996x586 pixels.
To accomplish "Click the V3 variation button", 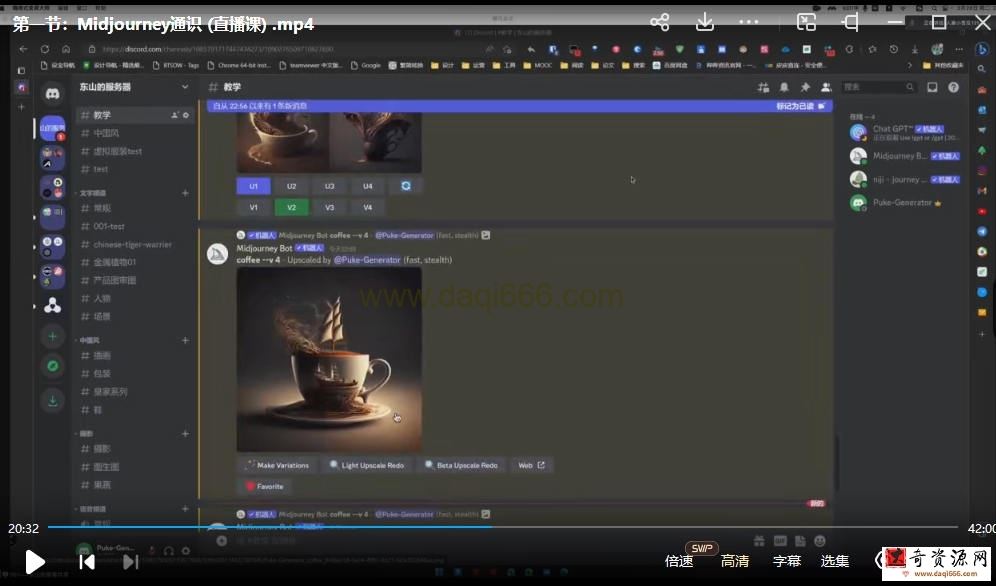I will point(330,207).
